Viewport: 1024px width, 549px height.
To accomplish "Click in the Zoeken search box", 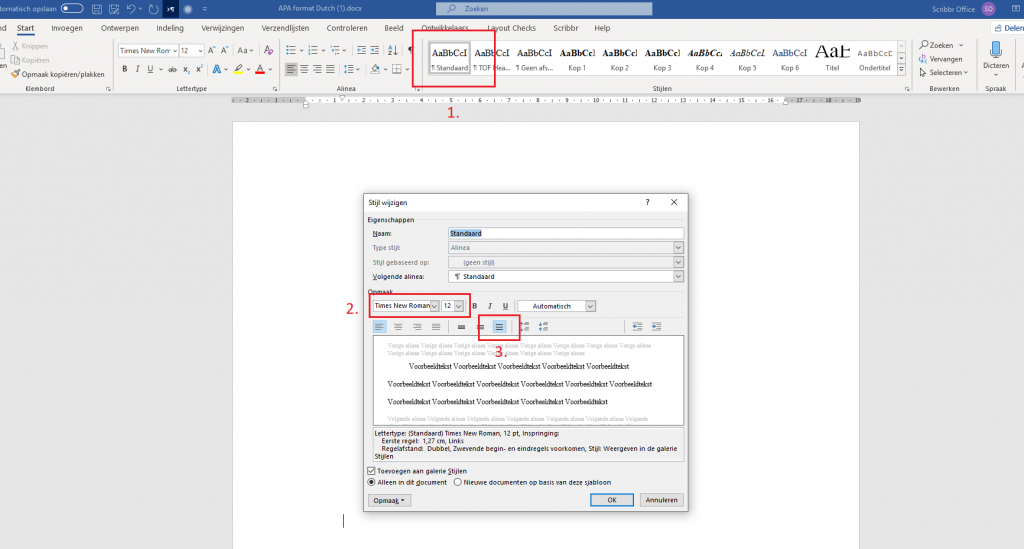I will click(544, 8).
